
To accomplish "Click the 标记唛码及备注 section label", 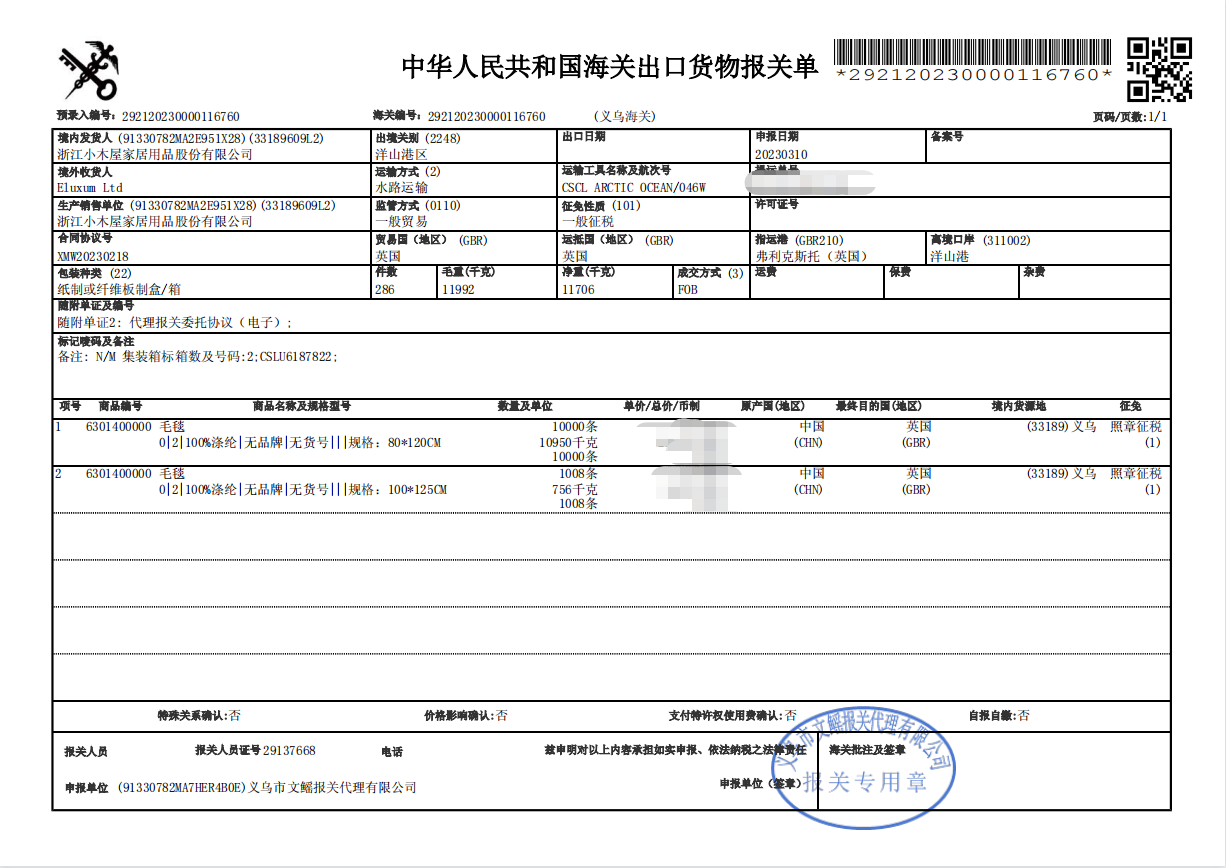I will [x=96, y=341].
